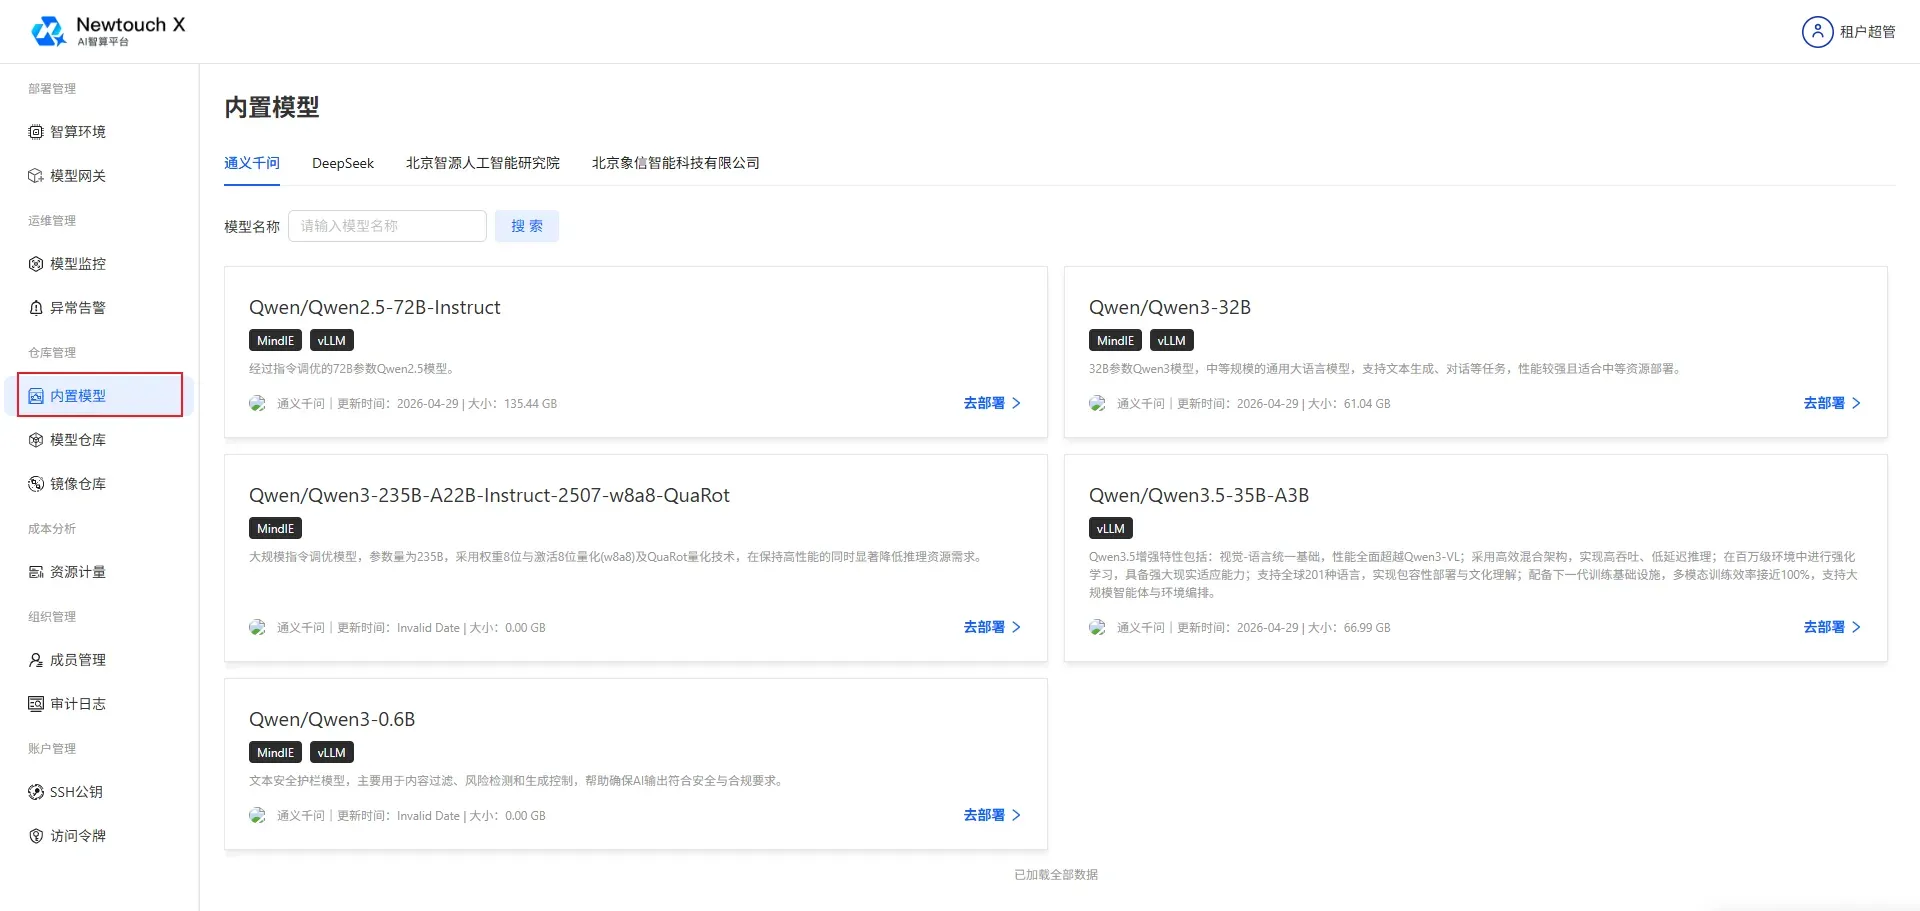The height and width of the screenshot is (911, 1920).
Task: Click the 审计日志 sidebar icon
Action: pyautogui.click(x=36, y=704)
